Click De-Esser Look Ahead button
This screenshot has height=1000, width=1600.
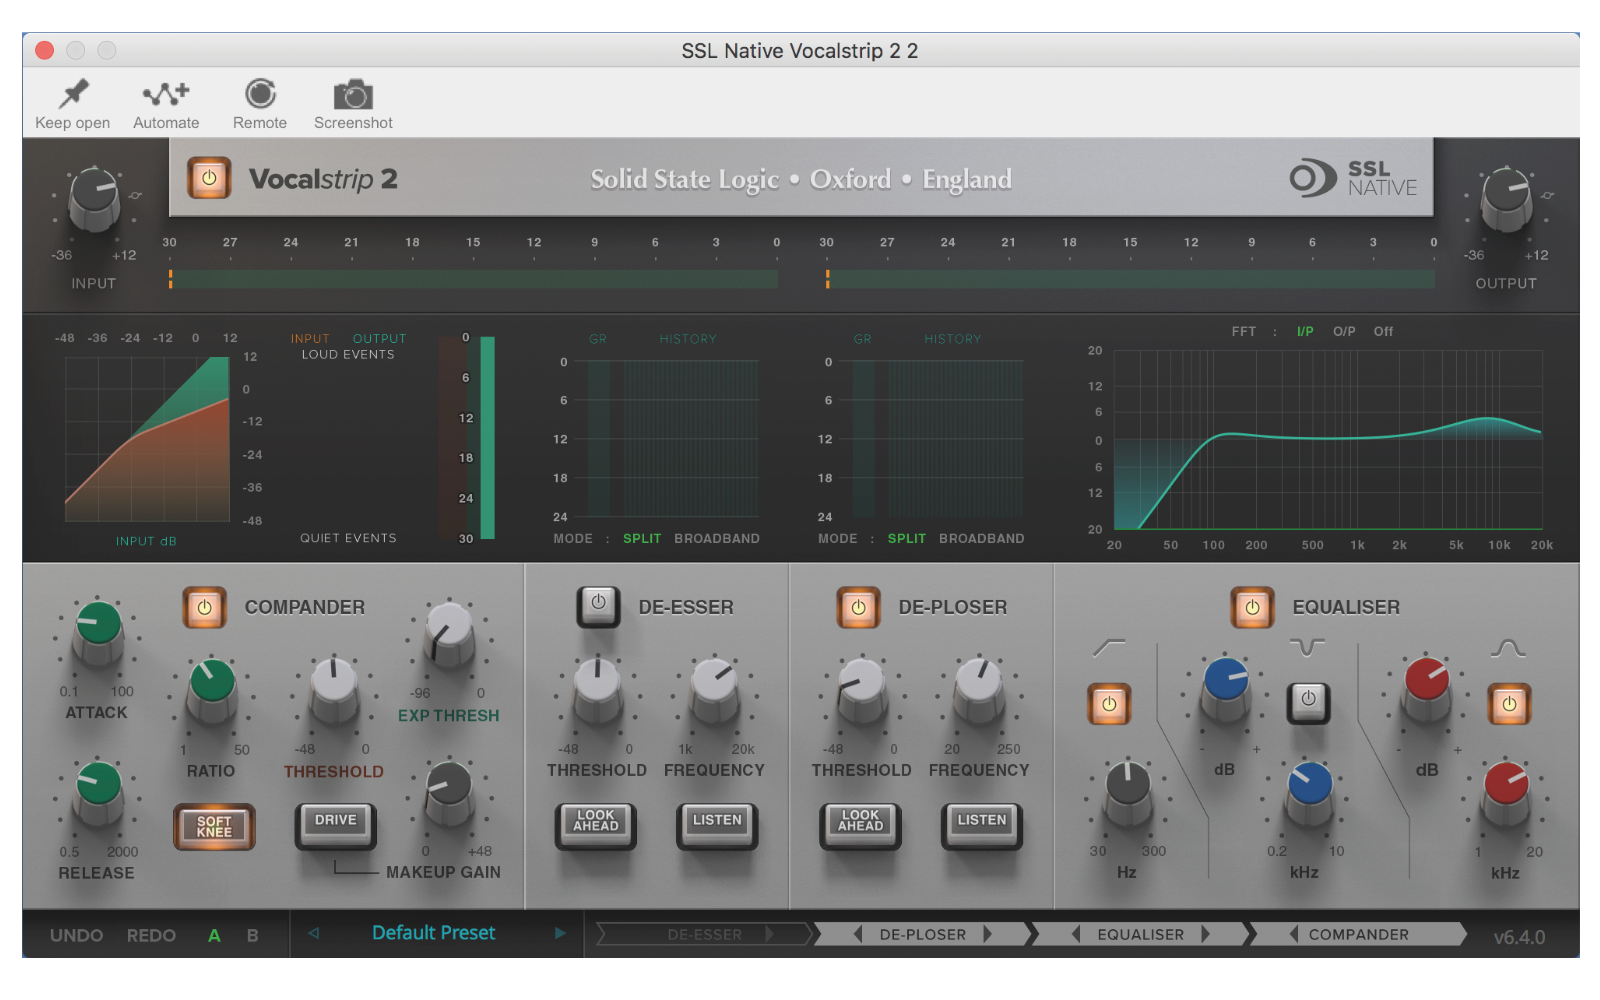pos(596,825)
